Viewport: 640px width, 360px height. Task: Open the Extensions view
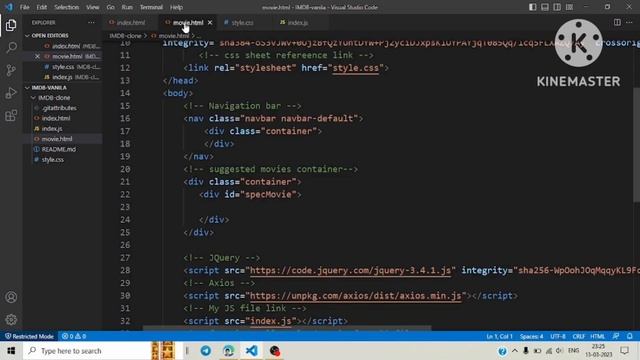pos(11,116)
